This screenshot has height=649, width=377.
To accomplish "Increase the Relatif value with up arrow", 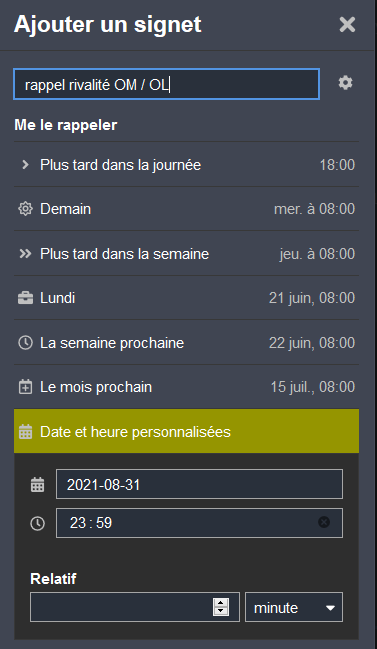I will [221, 603].
